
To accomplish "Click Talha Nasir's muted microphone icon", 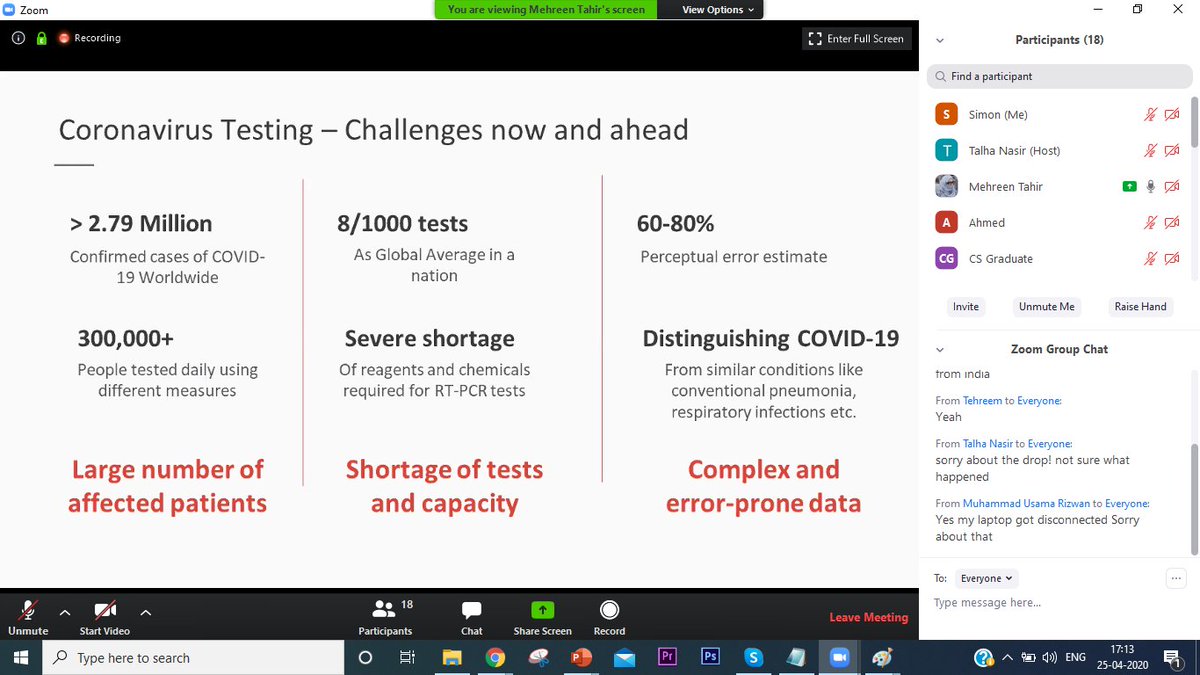I will click(x=1150, y=150).
